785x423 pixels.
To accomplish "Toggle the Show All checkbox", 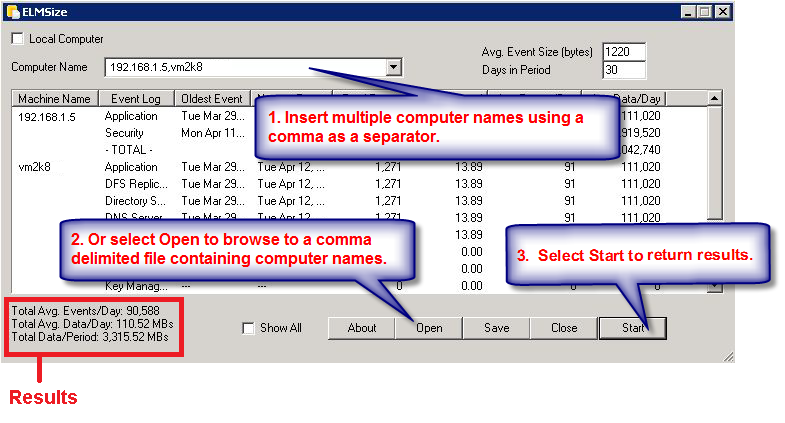I will pyautogui.click(x=248, y=328).
